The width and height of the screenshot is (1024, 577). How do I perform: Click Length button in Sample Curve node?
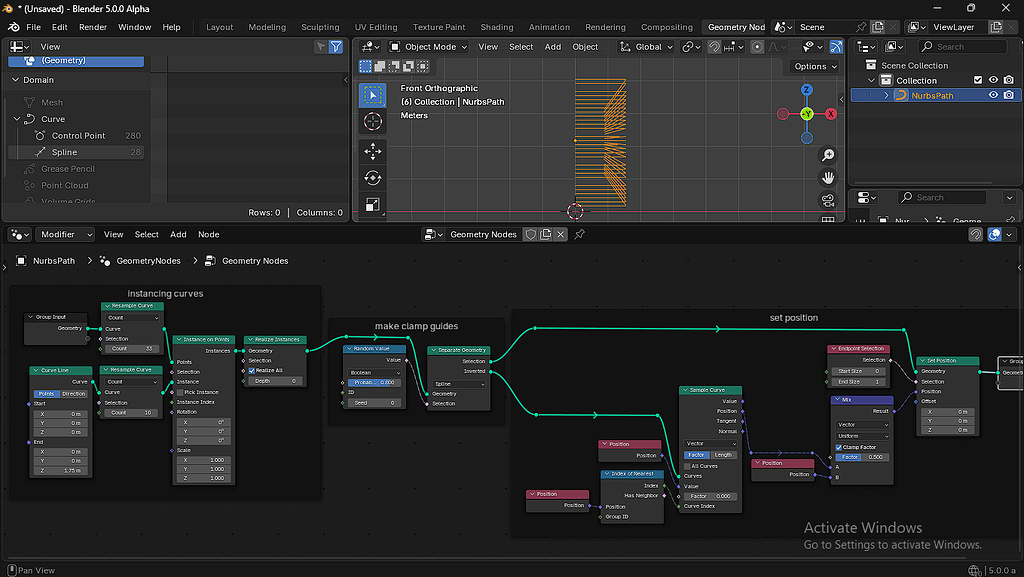pos(724,455)
